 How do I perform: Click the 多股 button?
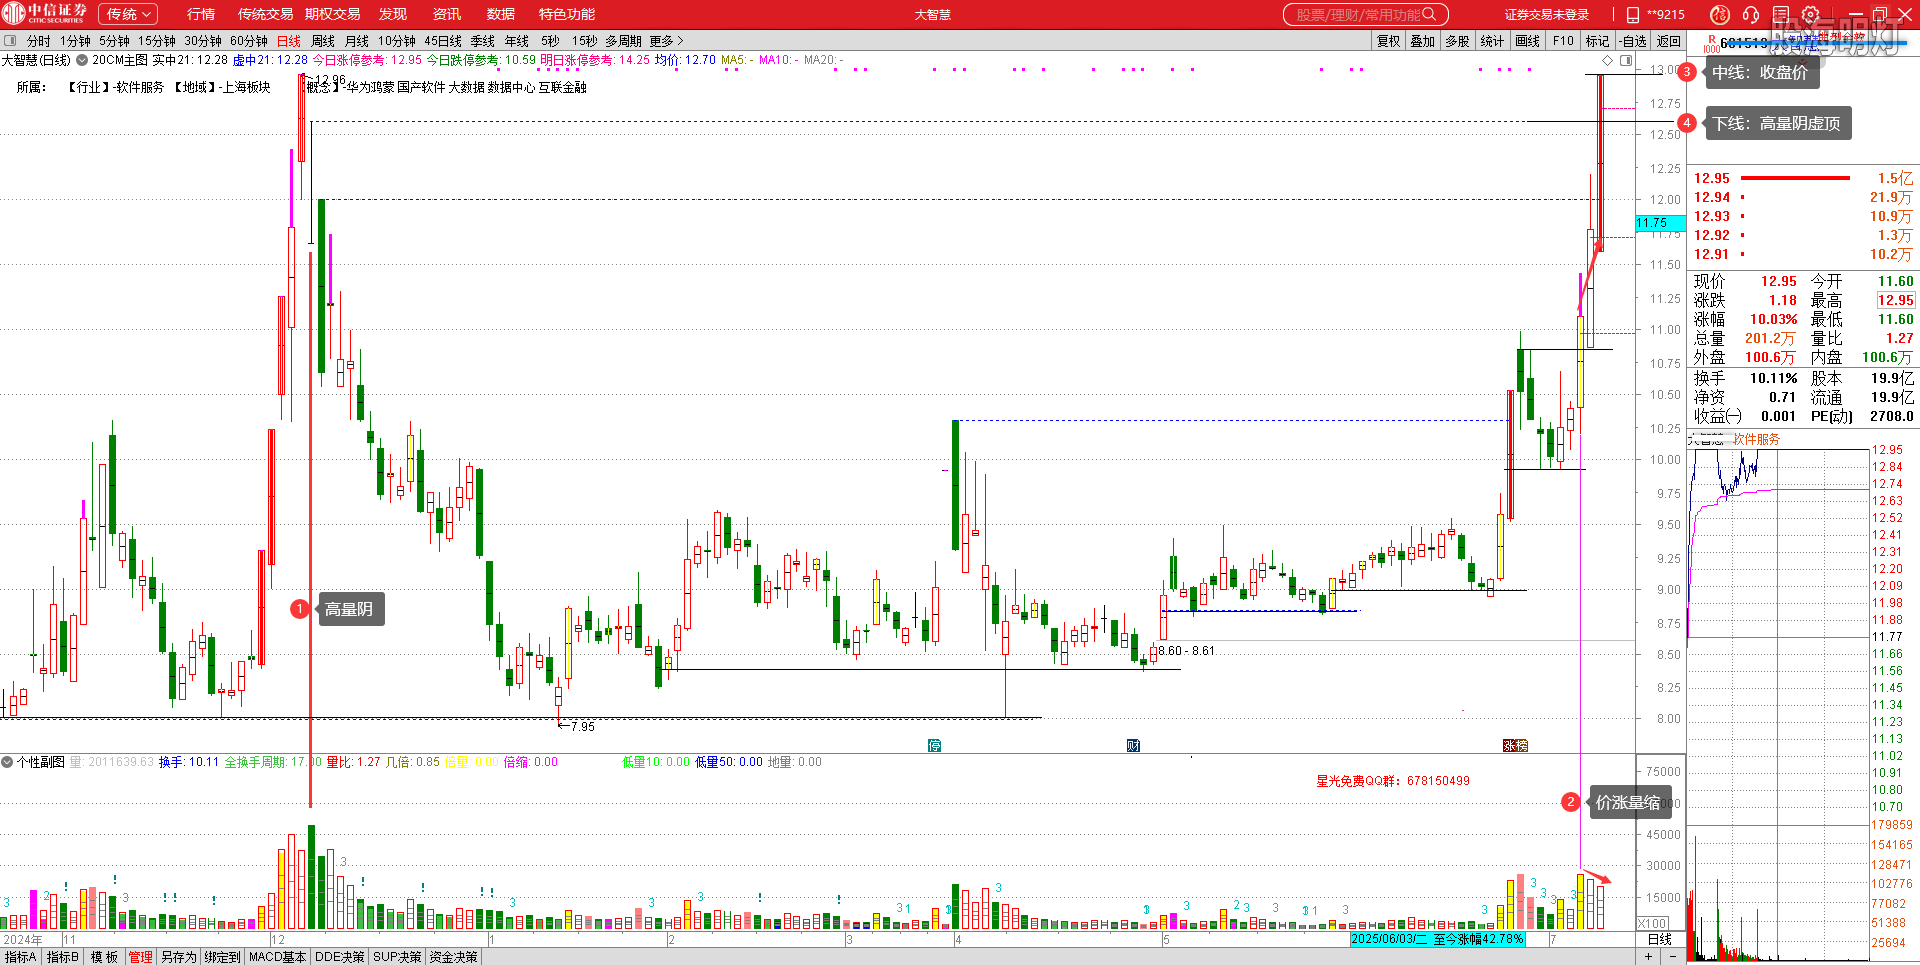pyautogui.click(x=1458, y=41)
